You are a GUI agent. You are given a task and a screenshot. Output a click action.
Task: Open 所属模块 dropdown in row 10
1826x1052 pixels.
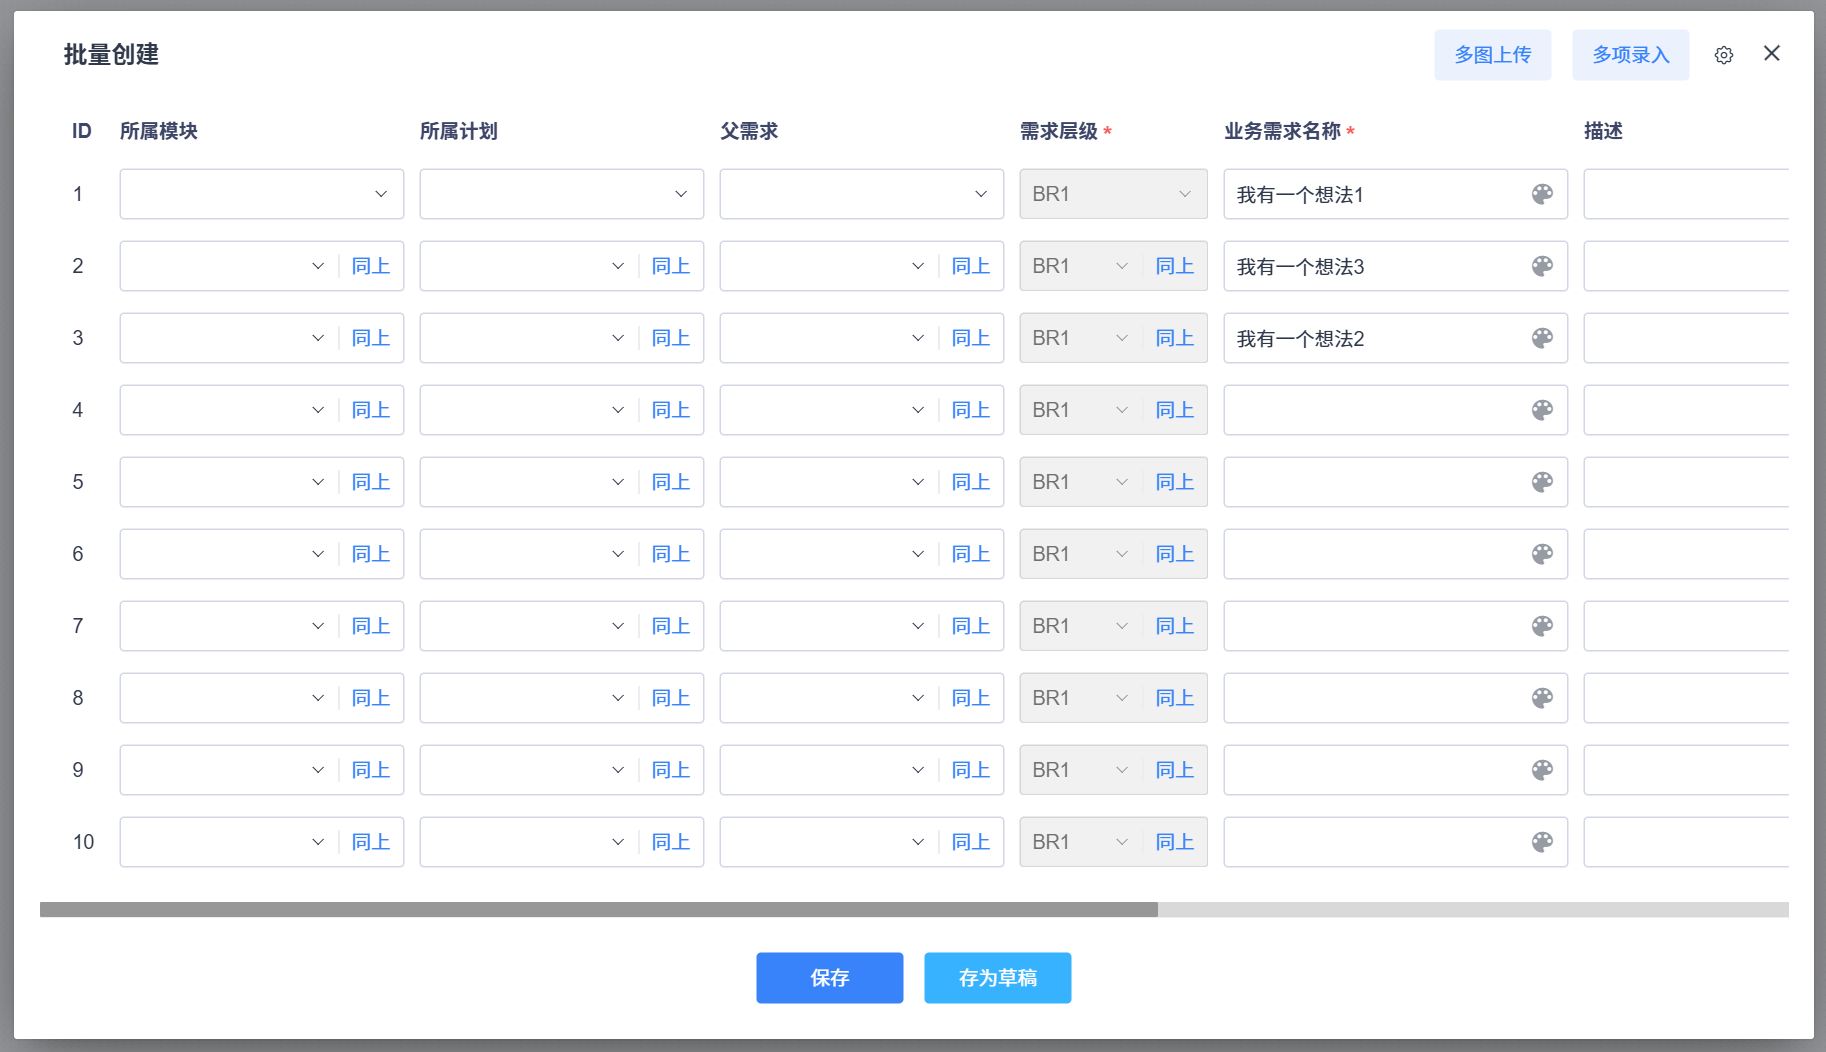tap(229, 842)
